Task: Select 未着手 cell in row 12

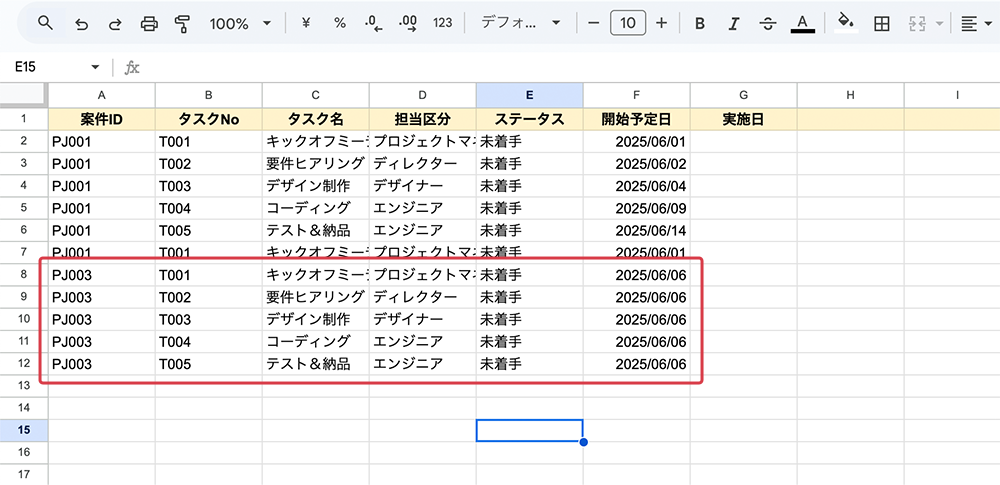Action: [529, 364]
